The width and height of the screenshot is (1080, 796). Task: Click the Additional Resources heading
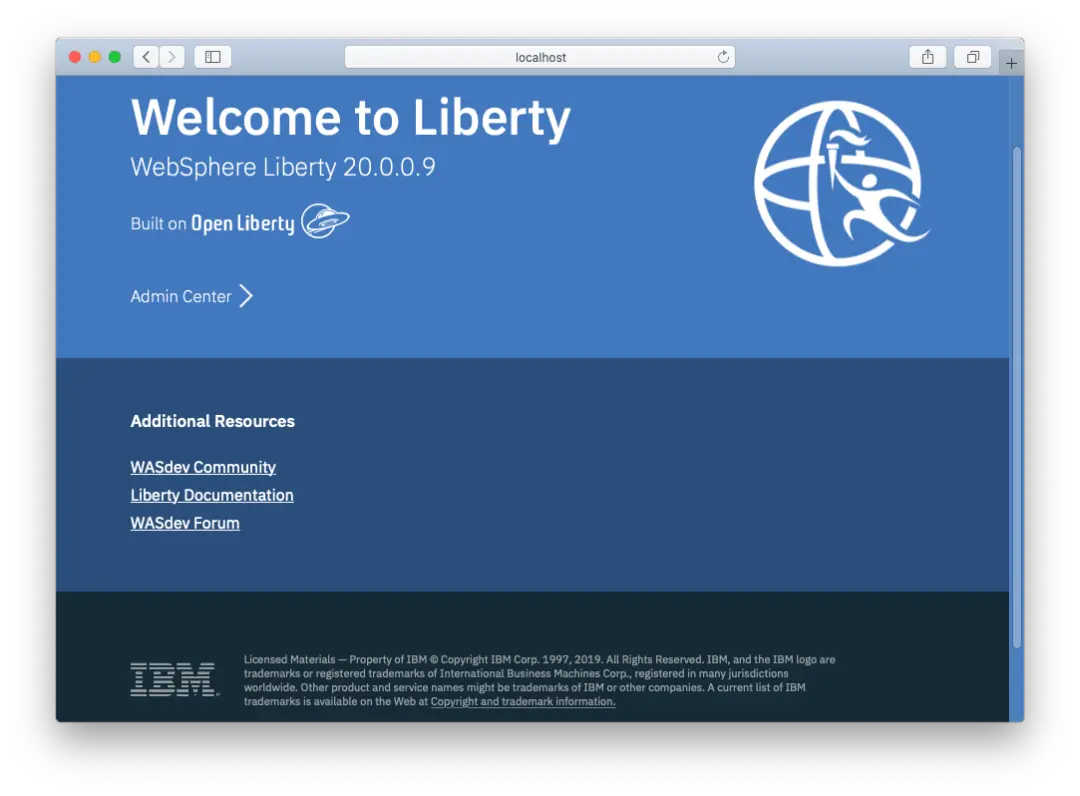point(213,421)
